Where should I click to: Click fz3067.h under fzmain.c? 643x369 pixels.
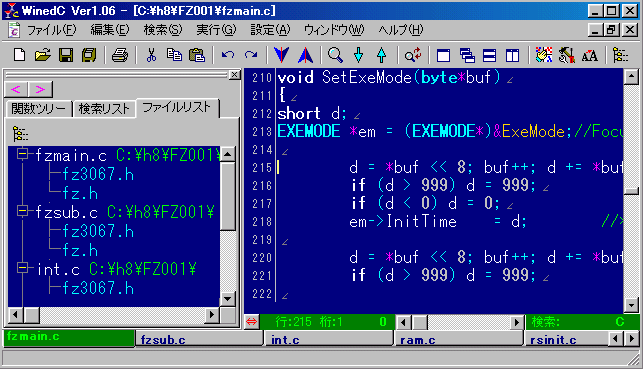pyautogui.click(x=98, y=174)
